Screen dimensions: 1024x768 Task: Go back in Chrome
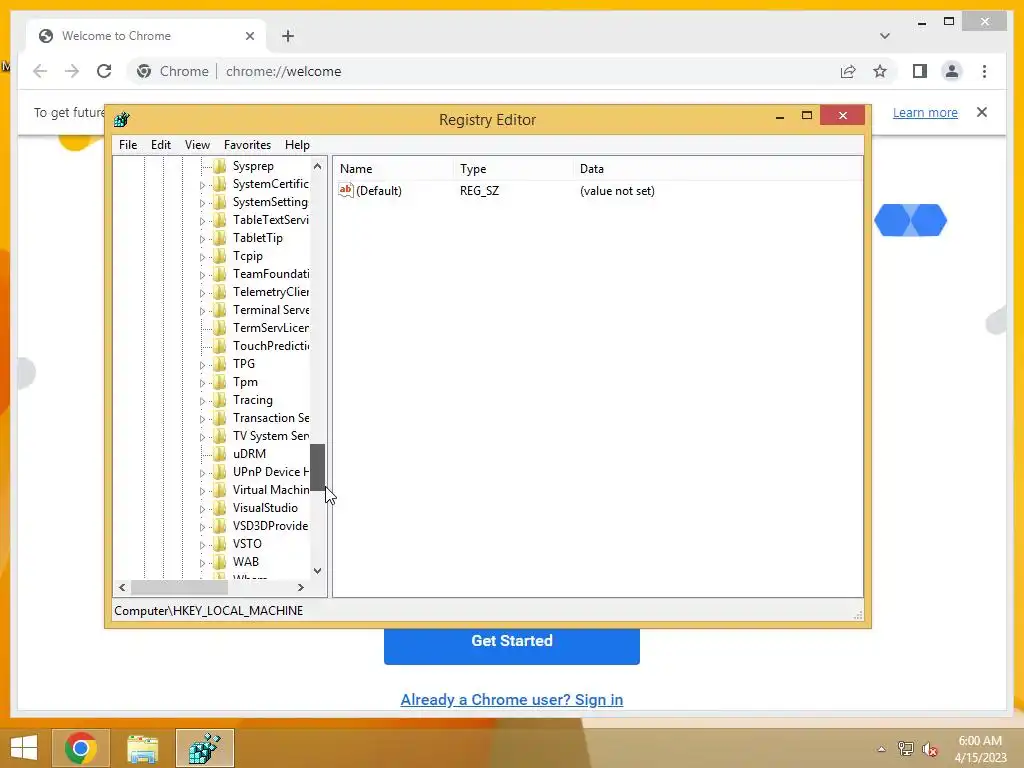(x=40, y=71)
